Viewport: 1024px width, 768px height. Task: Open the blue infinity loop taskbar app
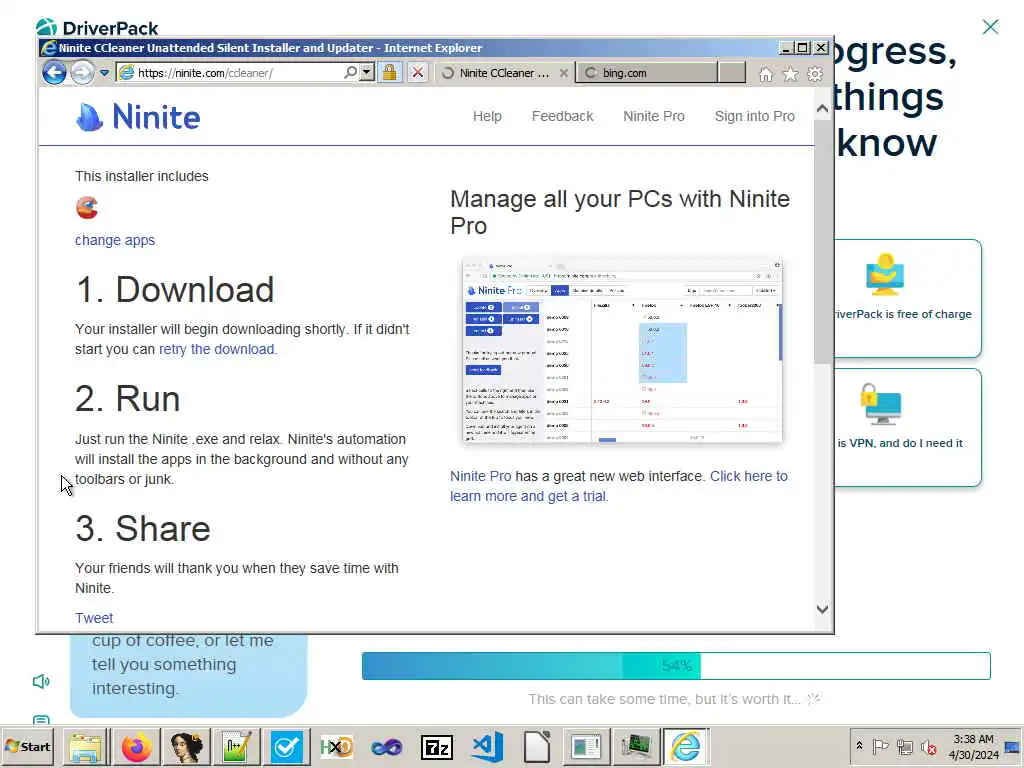coord(387,746)
